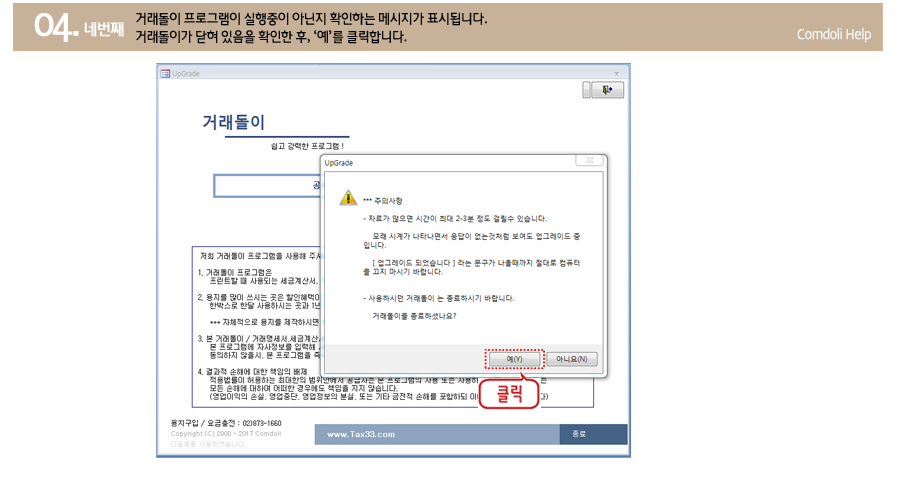The width and height of the screenshot is (900, 479).
Task: Click the "UpGrade" title of the warning dialog
Action: click(x=339, y=163)
